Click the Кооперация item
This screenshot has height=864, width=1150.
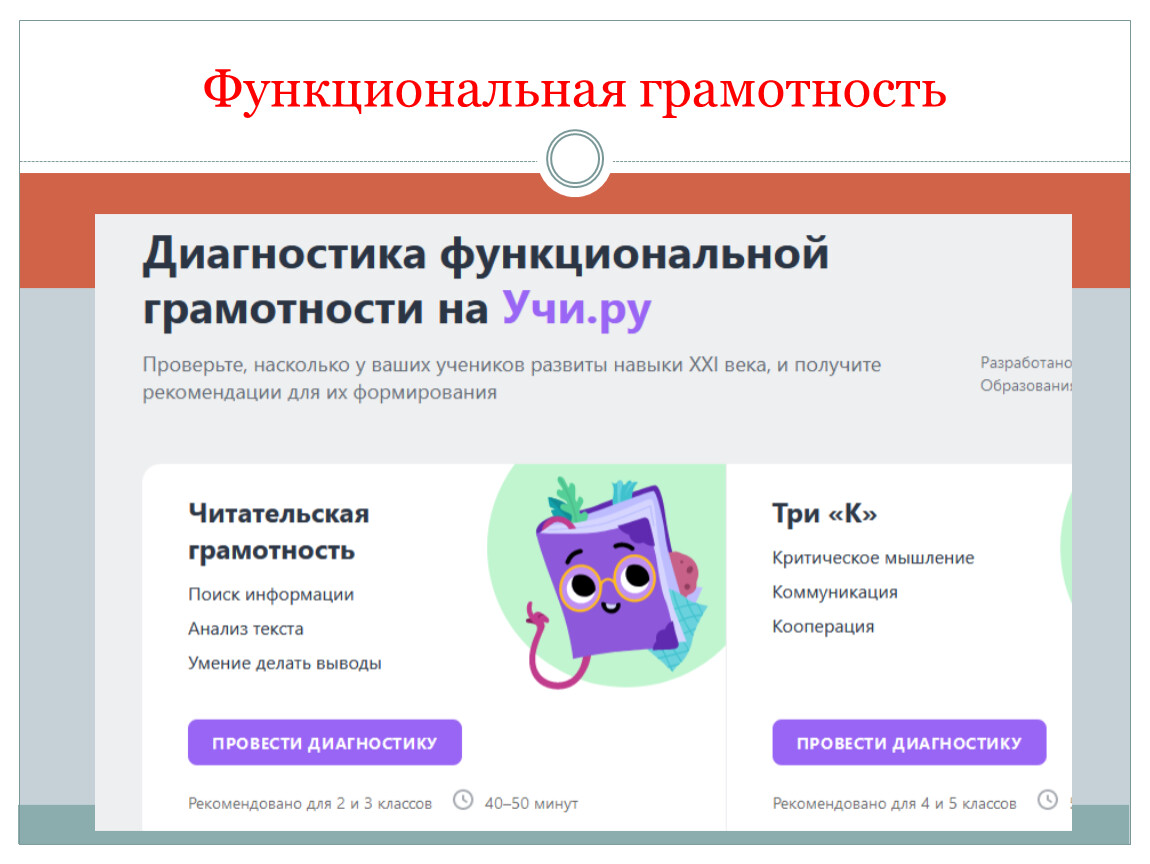click(822, 627)
